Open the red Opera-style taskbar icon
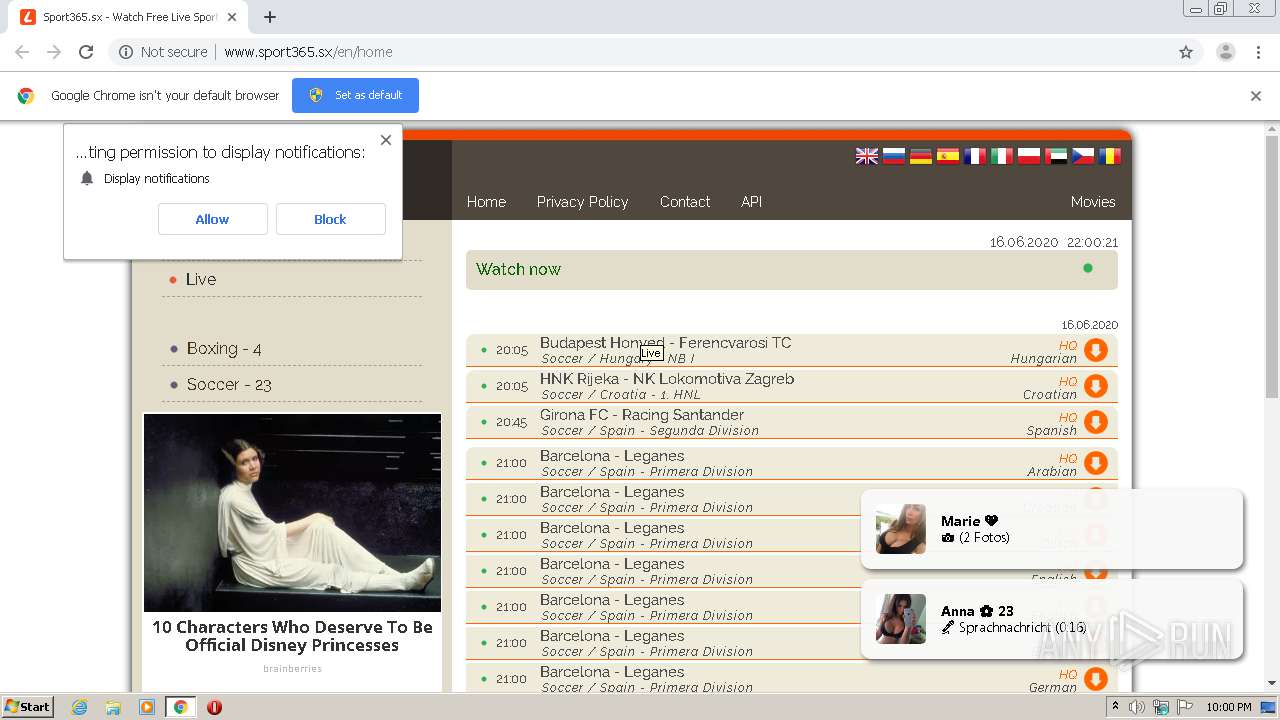This screenshot has width=1280, height=720. 214,707
